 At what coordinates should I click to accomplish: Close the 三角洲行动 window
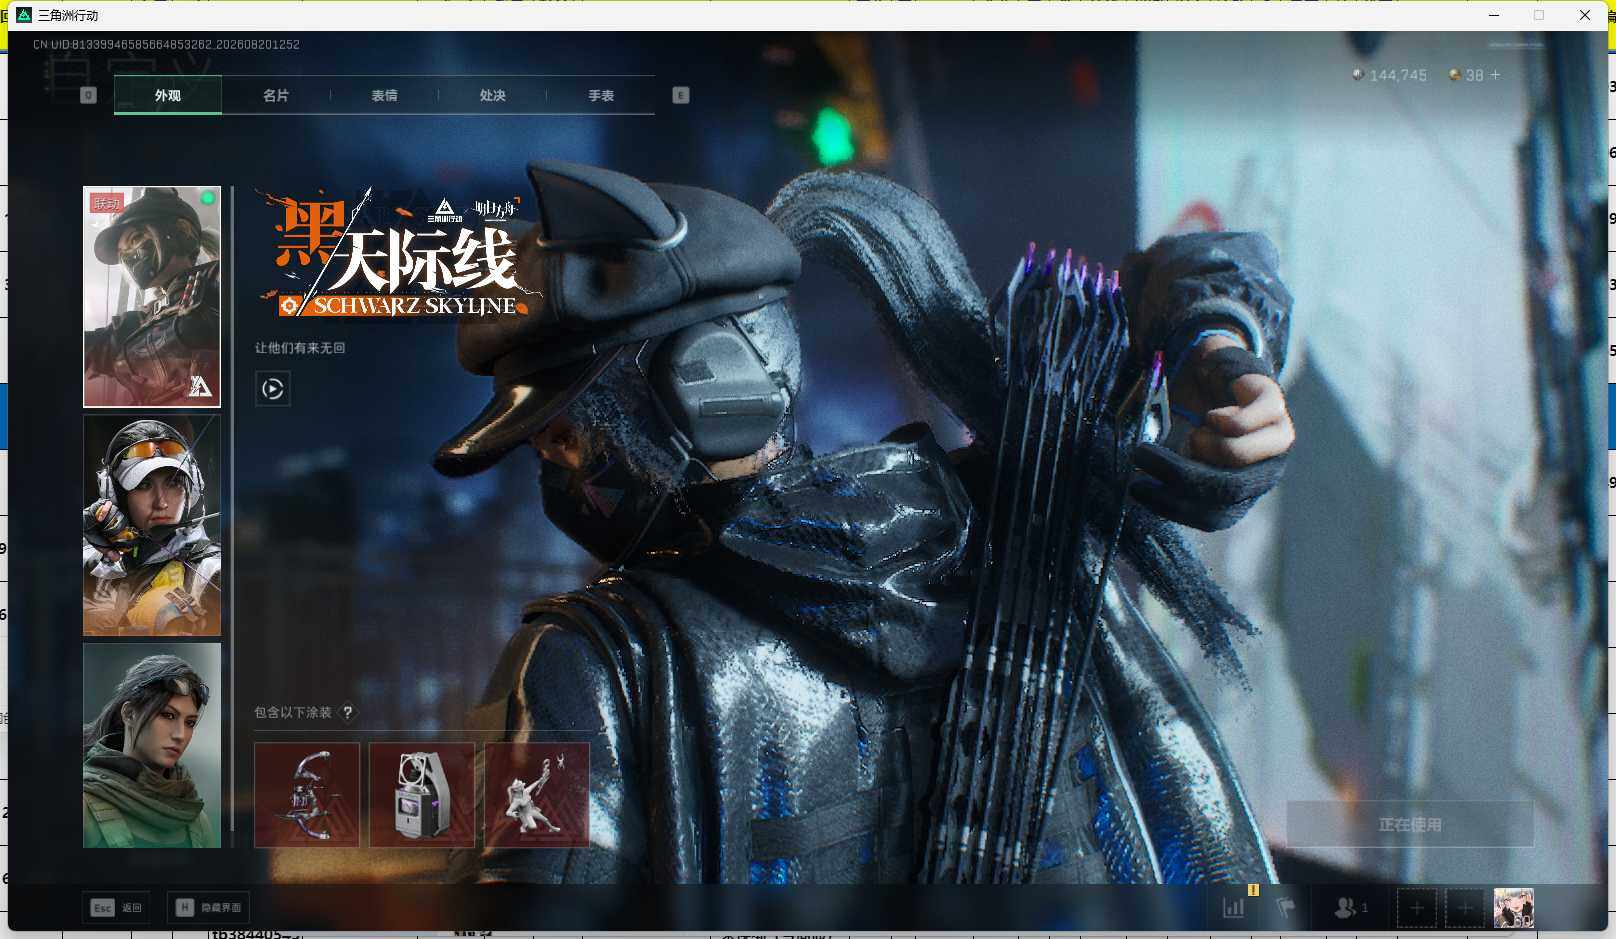(1585, 15)
